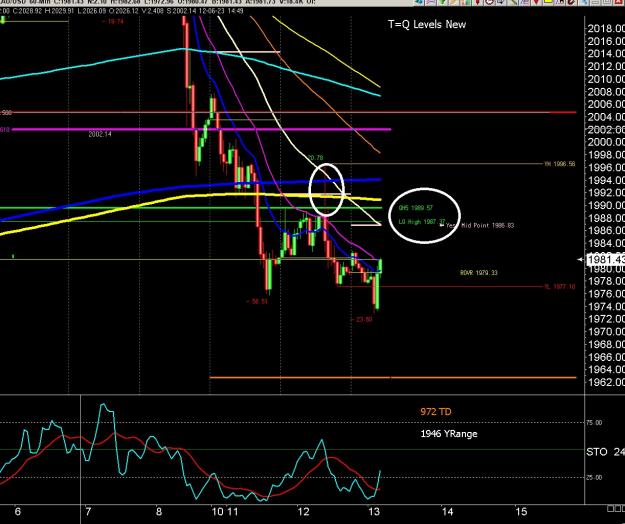Click the red '-23.60' swing label
This screenshot has height=524, width=625.
tap(362, 319)
